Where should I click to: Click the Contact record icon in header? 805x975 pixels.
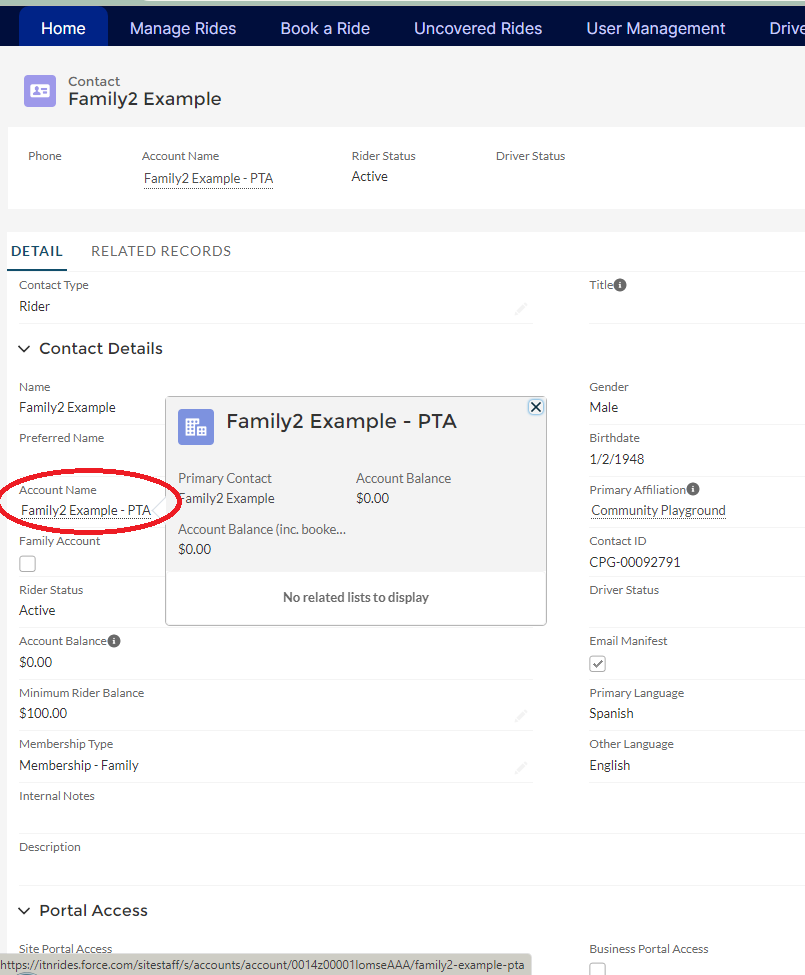pyautogui.click(x=40, y=90)
